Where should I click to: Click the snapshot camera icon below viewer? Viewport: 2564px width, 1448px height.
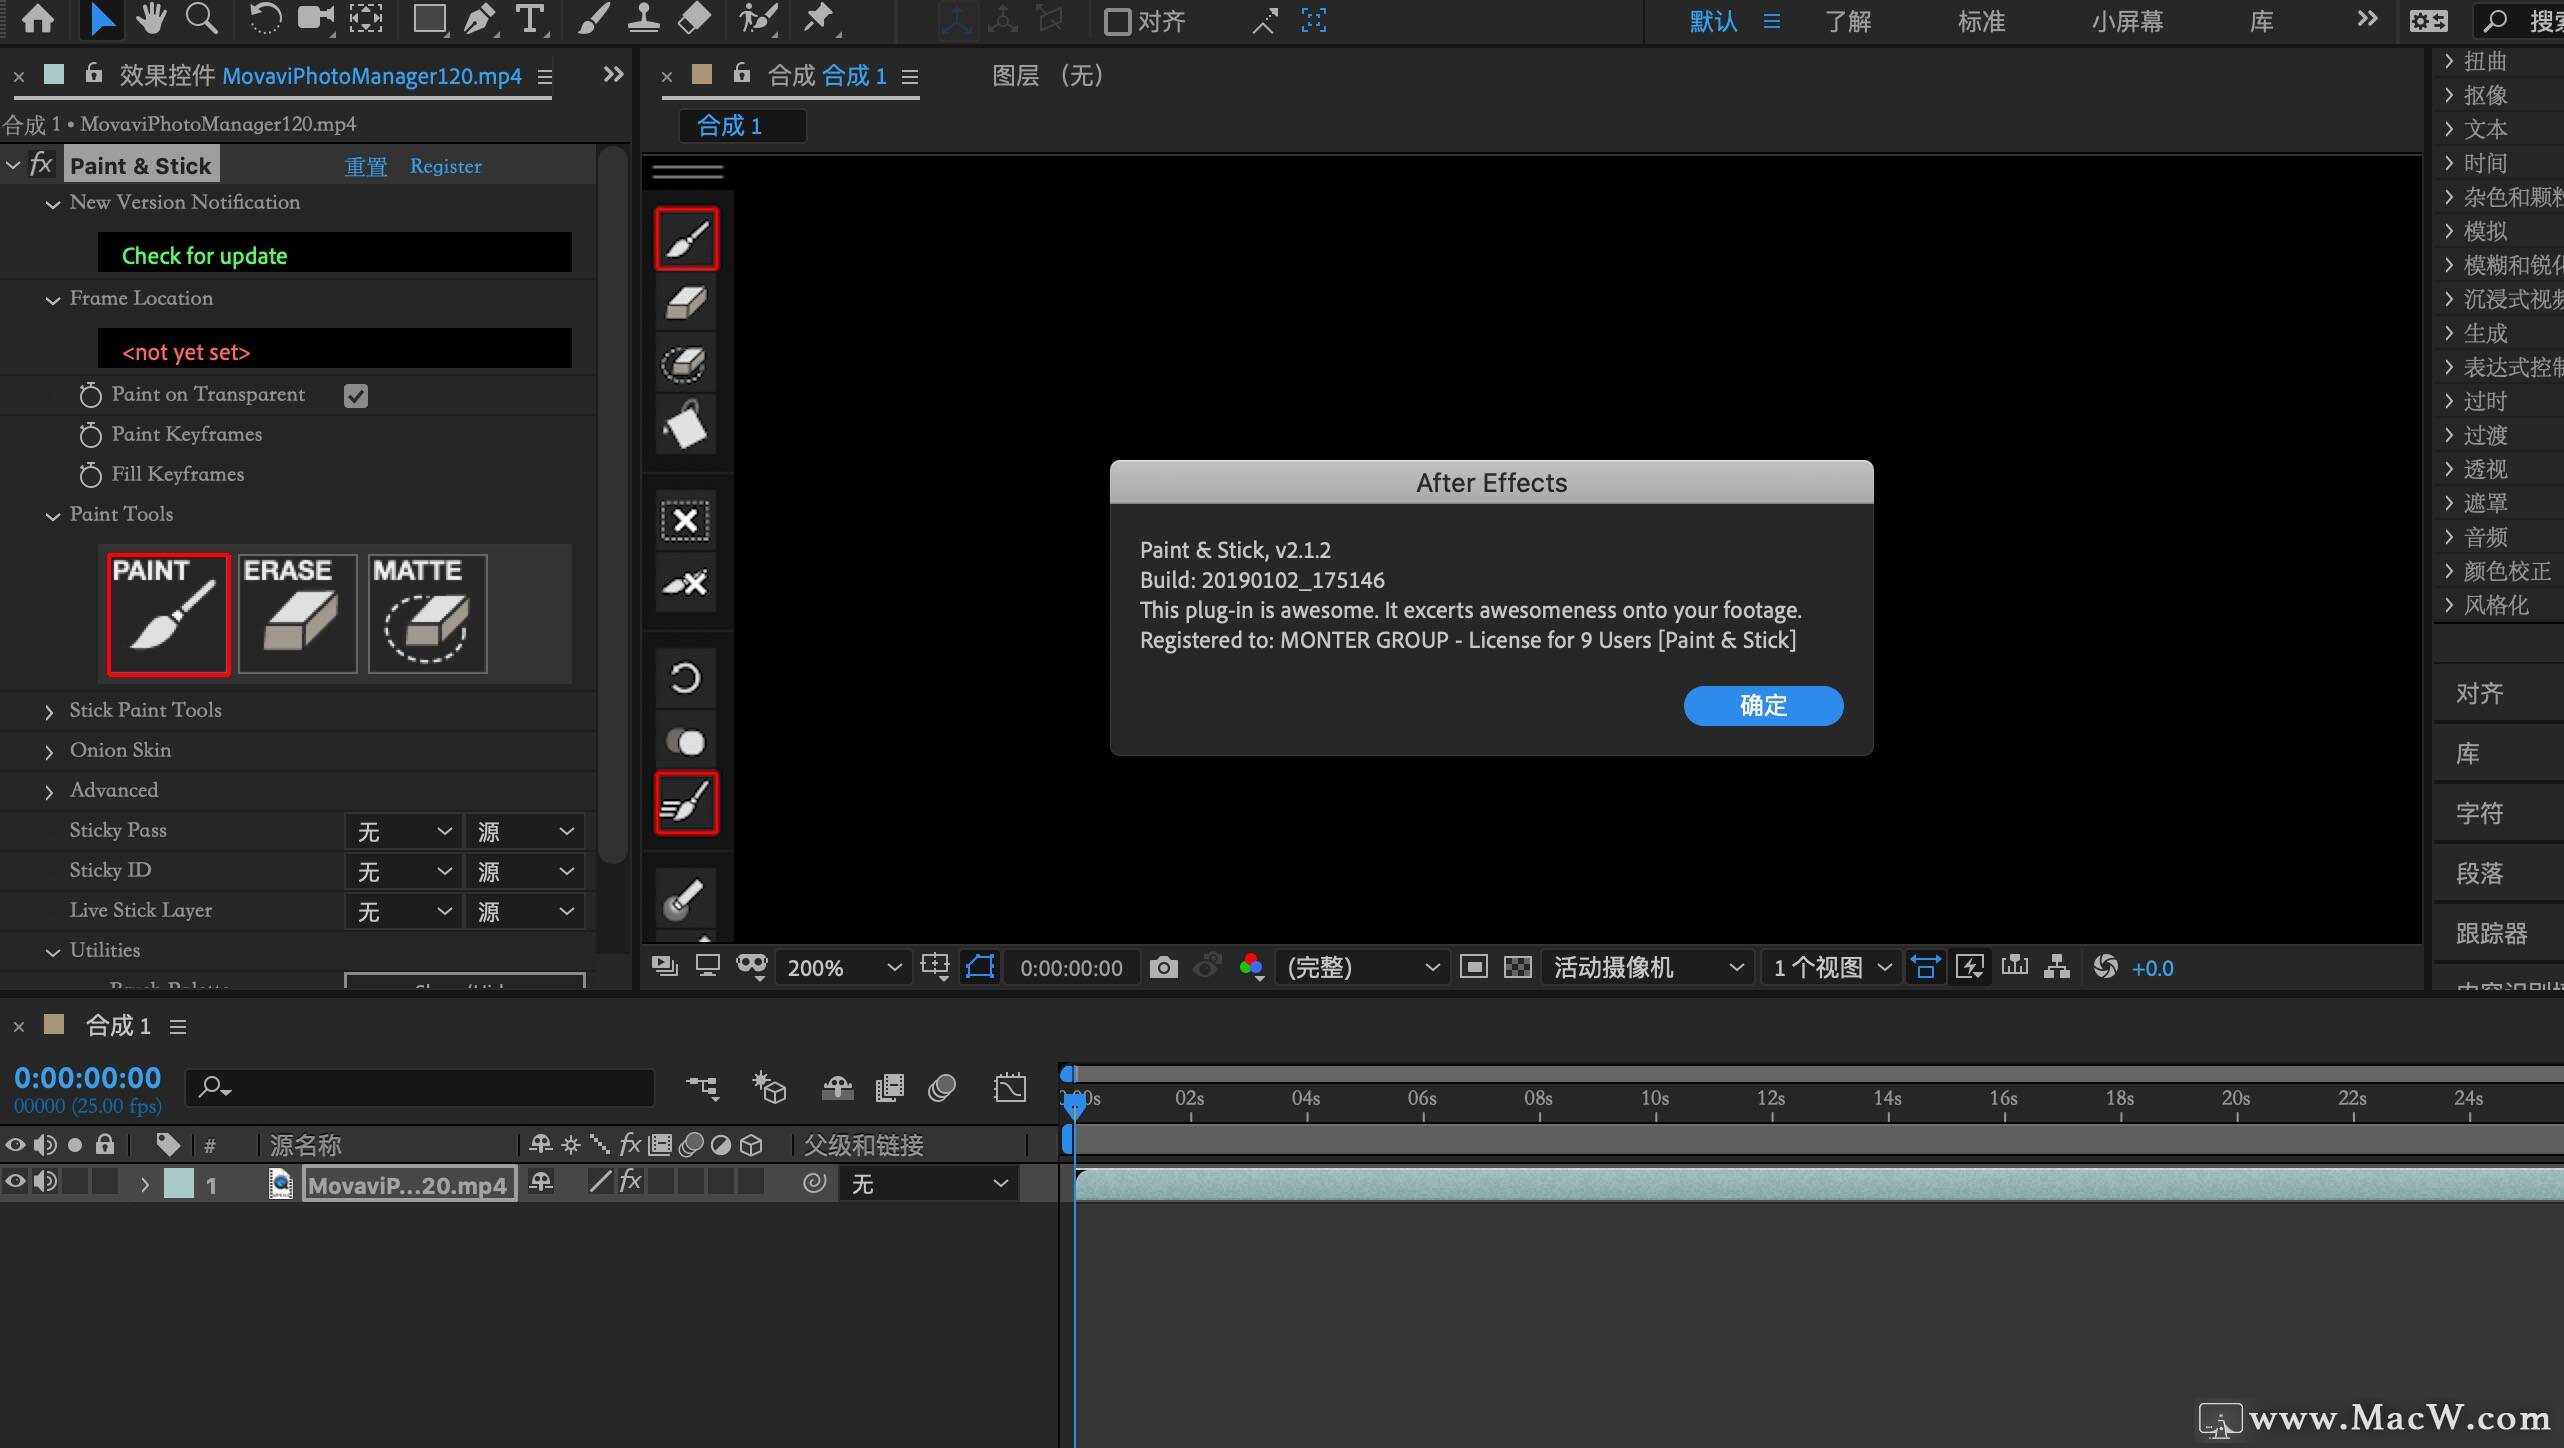click(x=1163, y=967)
